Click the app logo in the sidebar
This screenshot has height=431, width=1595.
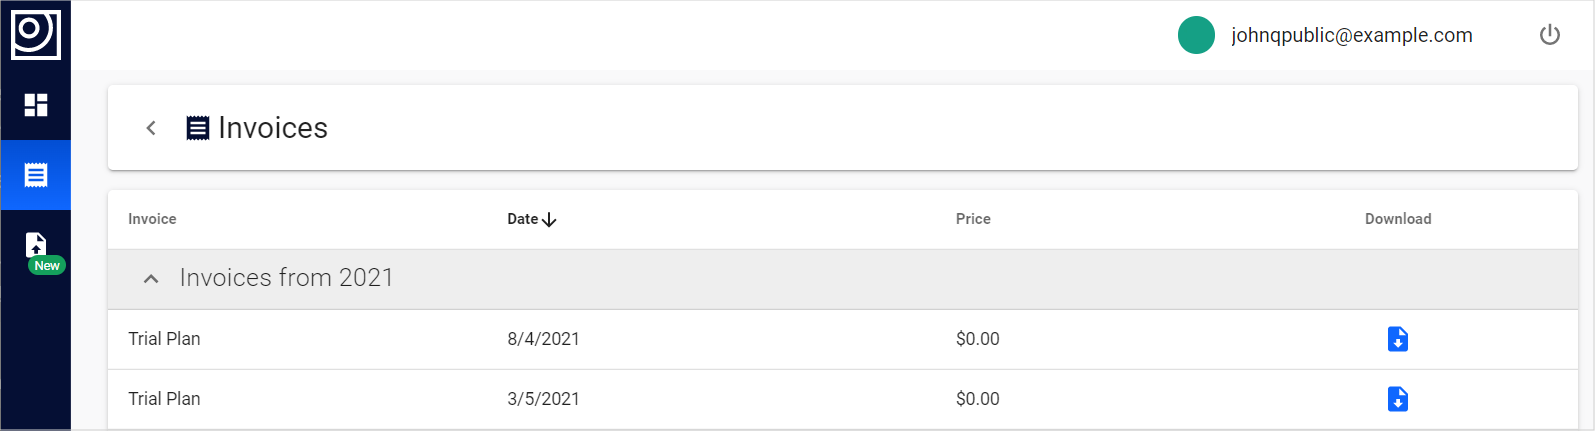(x=36, y=34)
